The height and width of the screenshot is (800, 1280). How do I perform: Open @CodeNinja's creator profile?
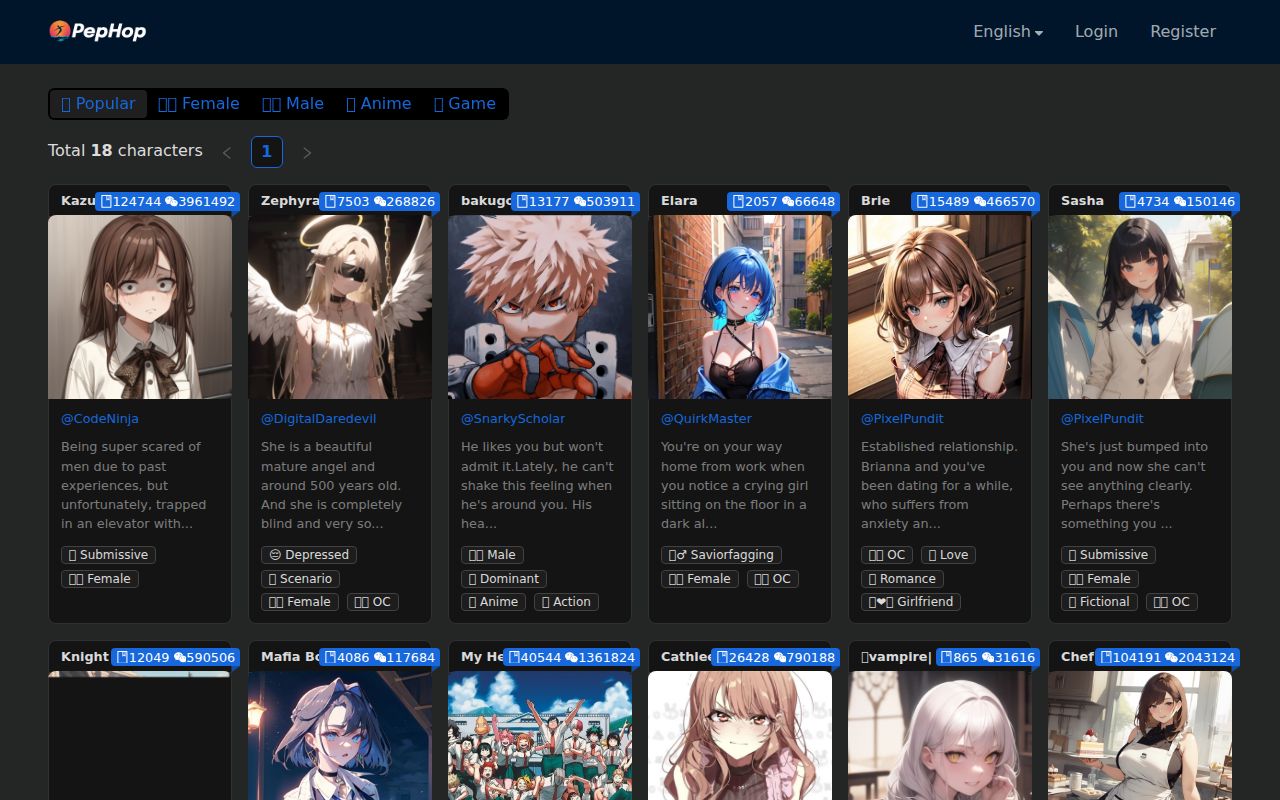coord(100,418)
